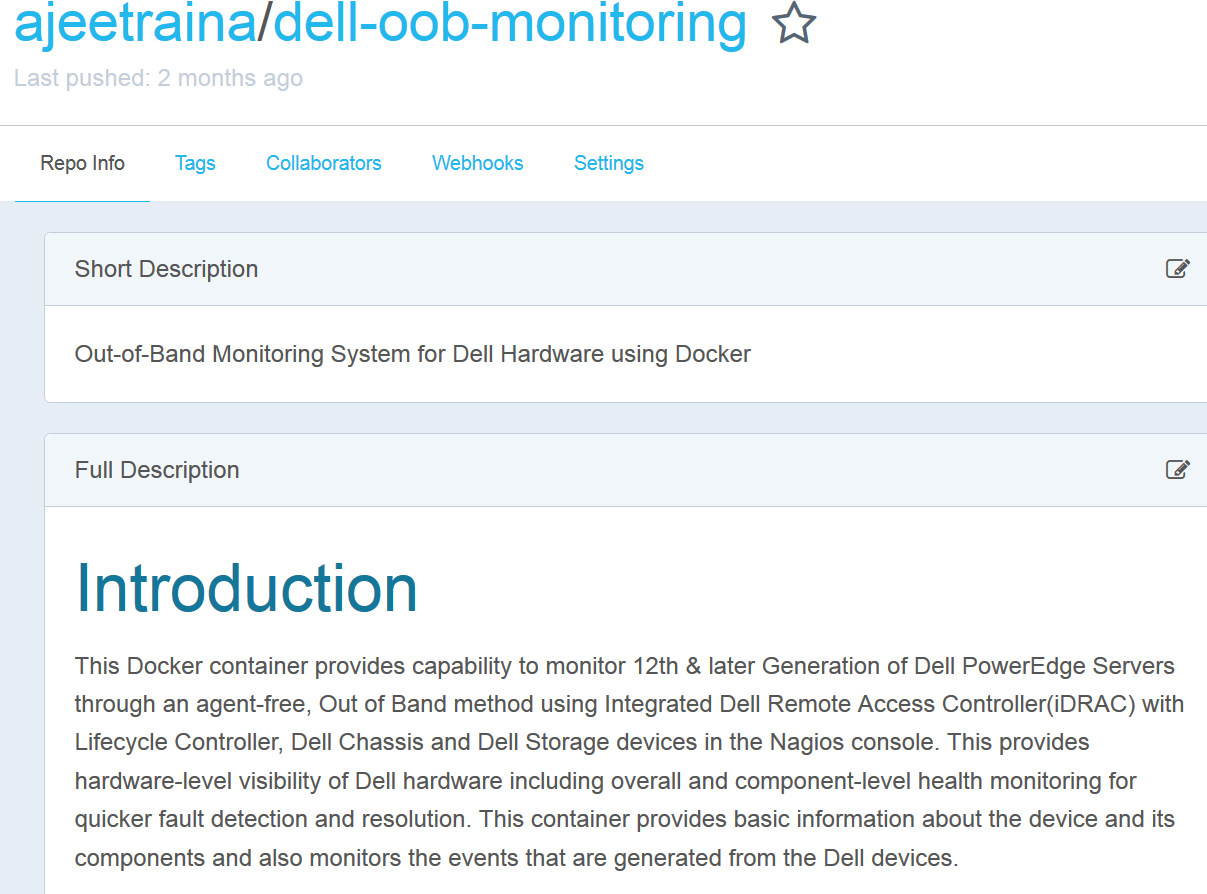Star the dell-oob-monitoring repository
Viewport: 1207px width, 894px height.
(794, 23)
